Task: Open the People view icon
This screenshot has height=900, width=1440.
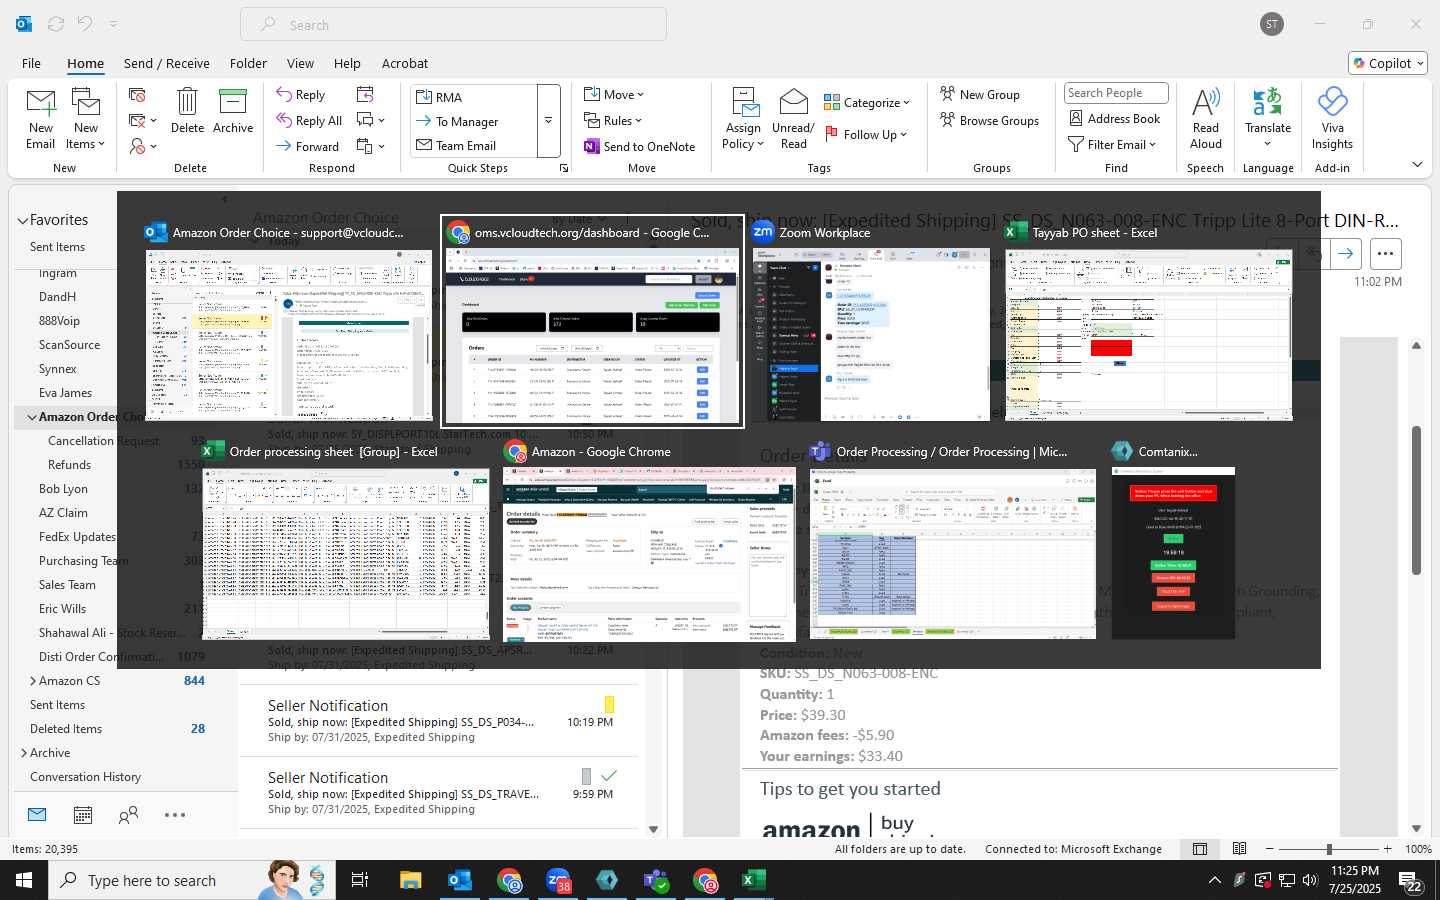Action: [x=128, y=815]
